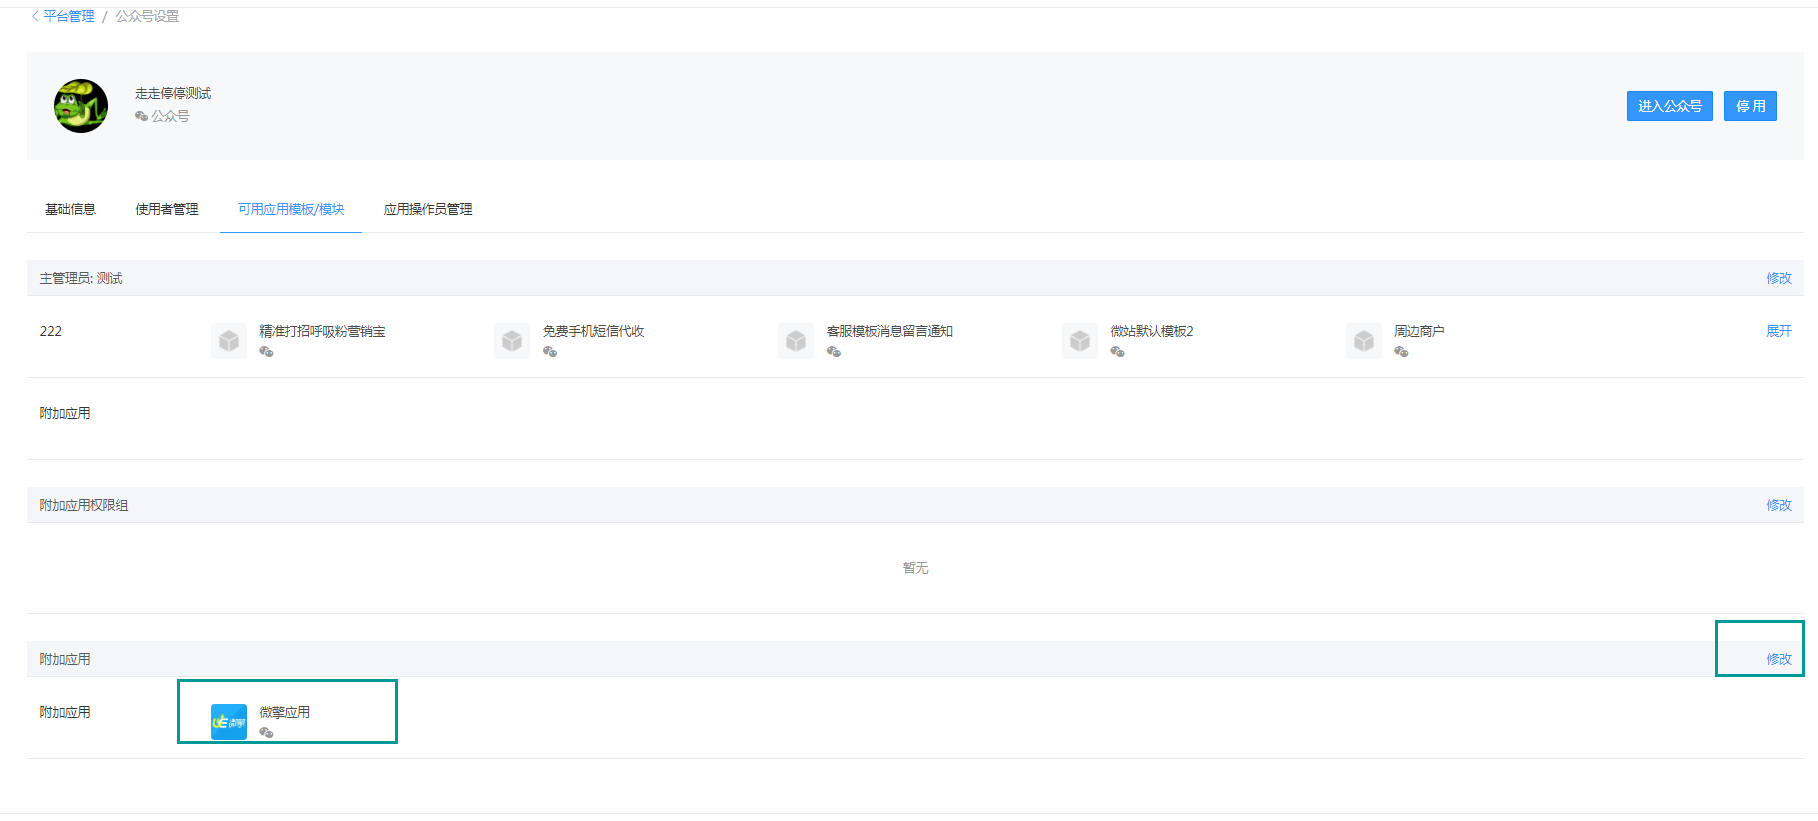Click the 走走停停测试 account avatar

(x=81, y=106)
